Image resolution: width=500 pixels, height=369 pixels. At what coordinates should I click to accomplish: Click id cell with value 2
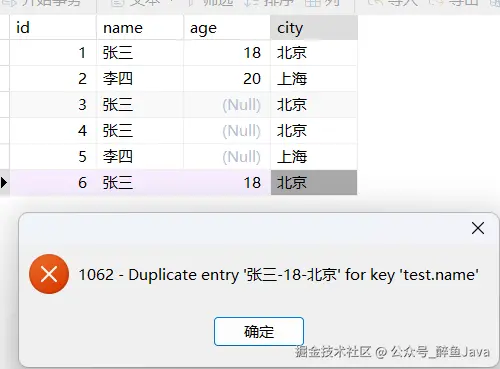coord(53,79)
